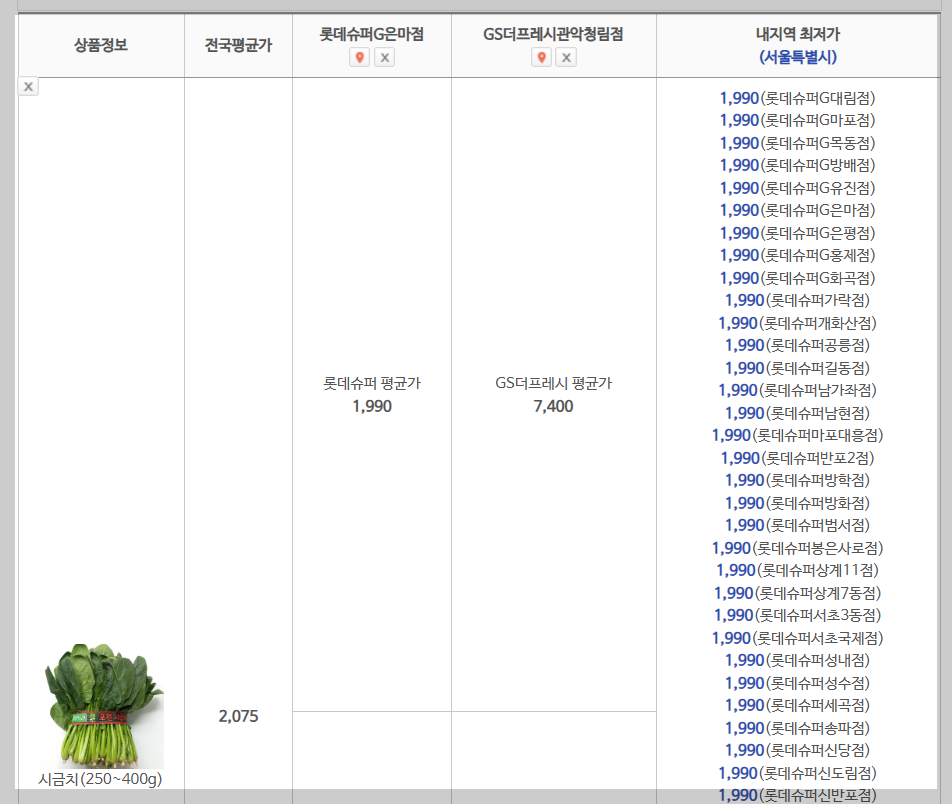Remove GS더프레시관악청림점 column with X icon
952x804 pixels.
[566, 58]
